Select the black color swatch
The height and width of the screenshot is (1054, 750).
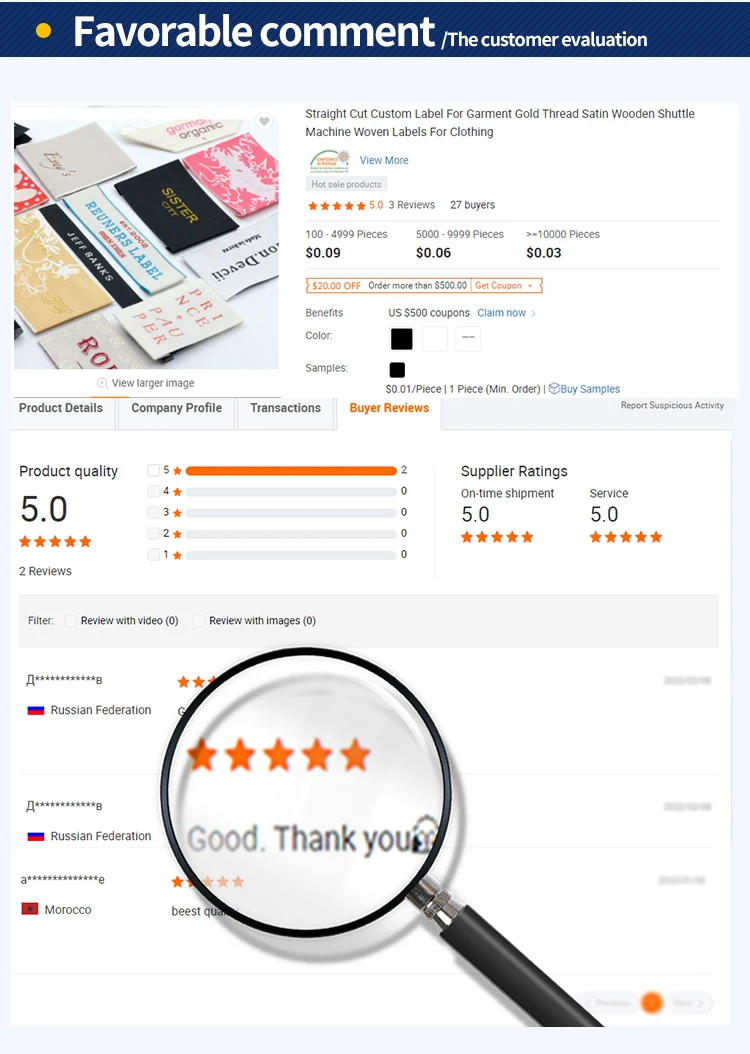tap(402, 339)
